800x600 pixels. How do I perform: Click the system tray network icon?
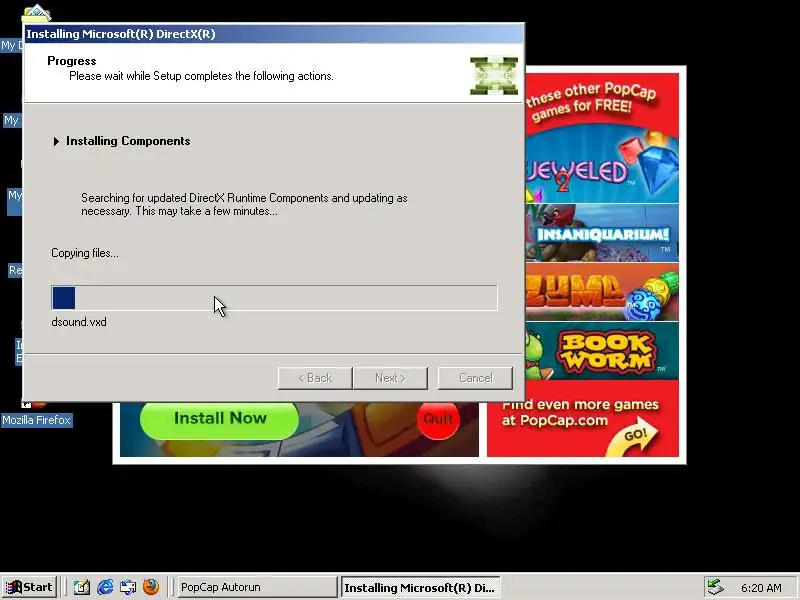715,588
